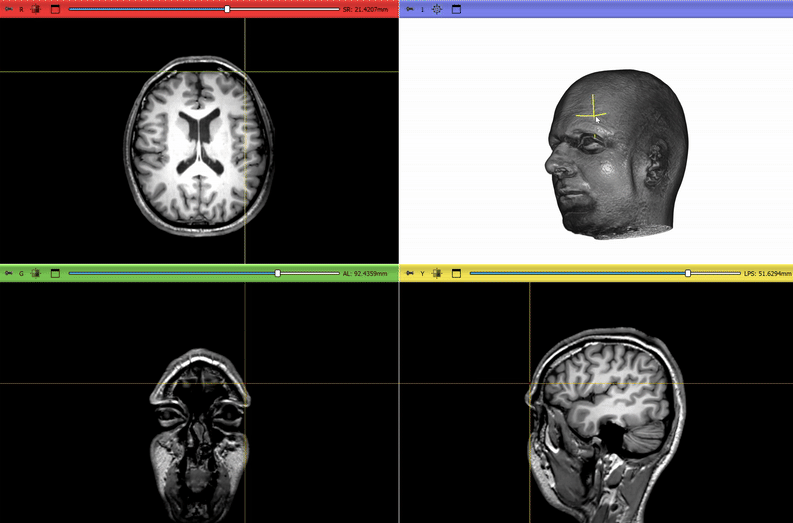Click the LPS: 51.6294mm offset value

[767, 273]
